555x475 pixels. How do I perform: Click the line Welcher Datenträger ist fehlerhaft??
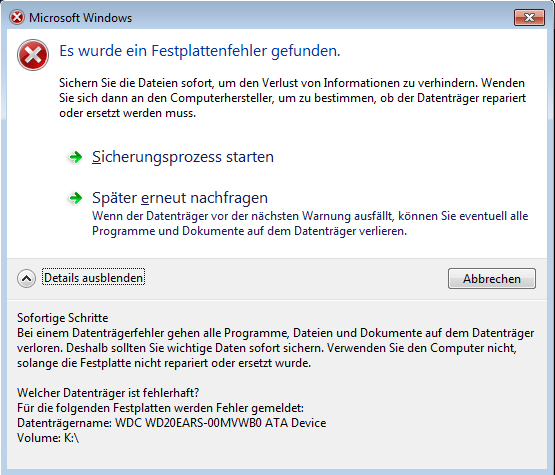108,393
